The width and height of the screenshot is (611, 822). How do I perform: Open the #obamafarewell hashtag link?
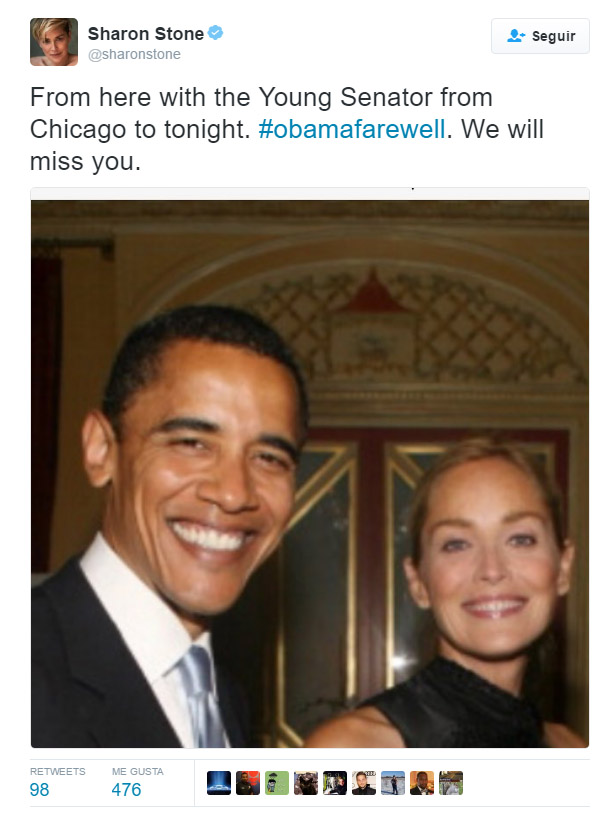tap(352, 129)
